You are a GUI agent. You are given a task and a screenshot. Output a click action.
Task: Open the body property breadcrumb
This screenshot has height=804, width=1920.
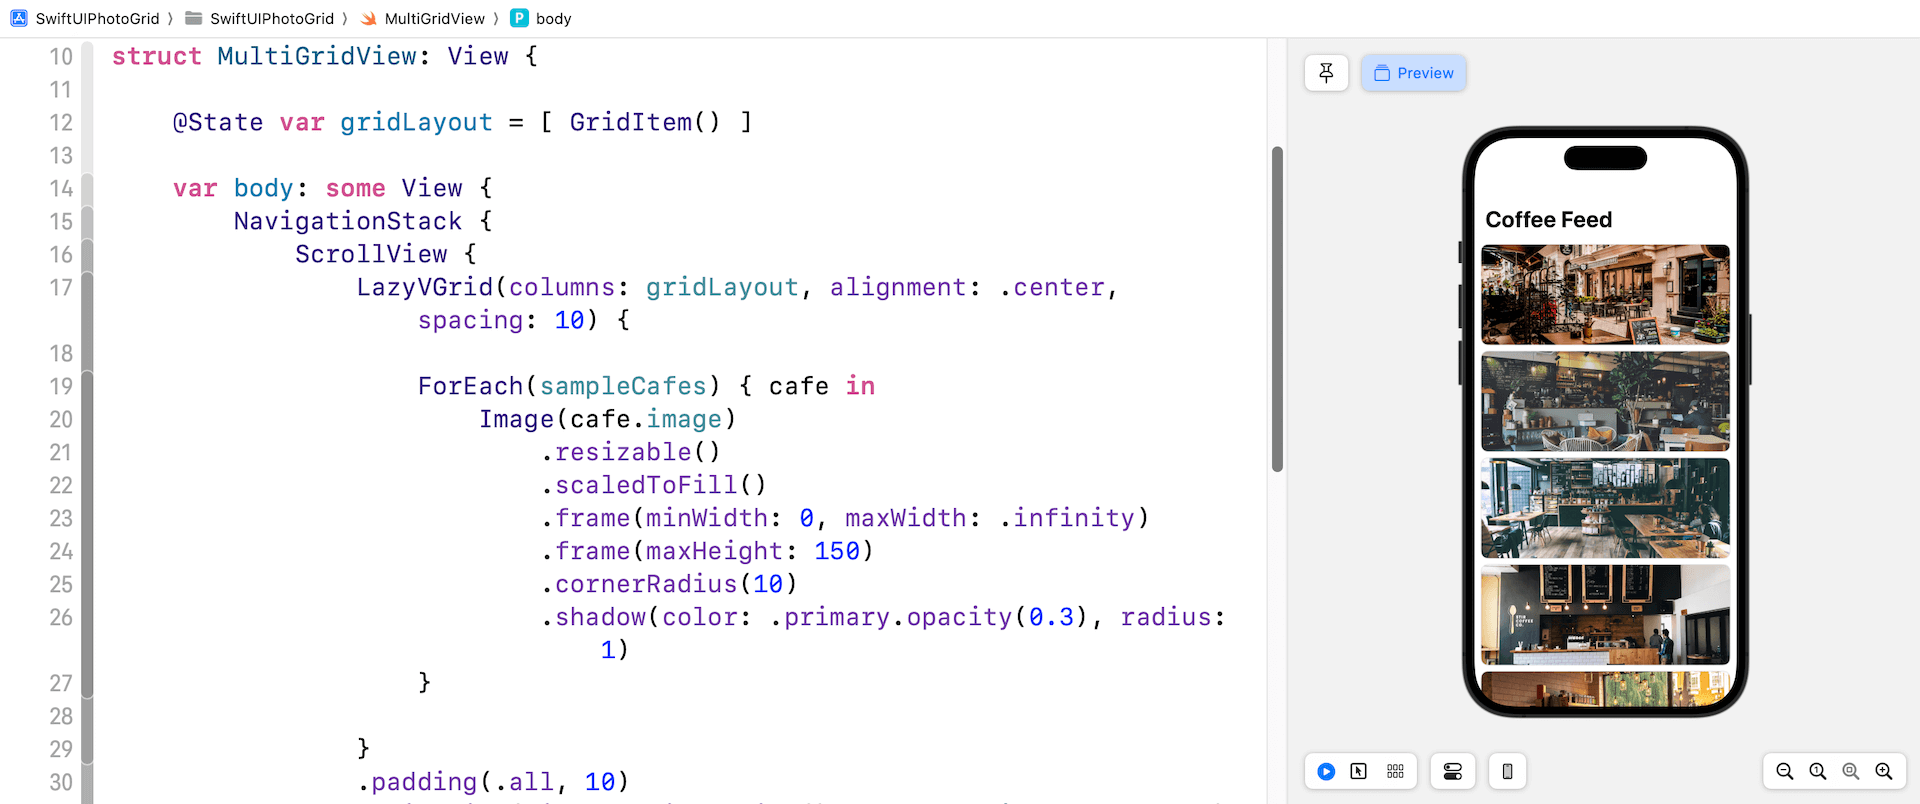point(541,18)
